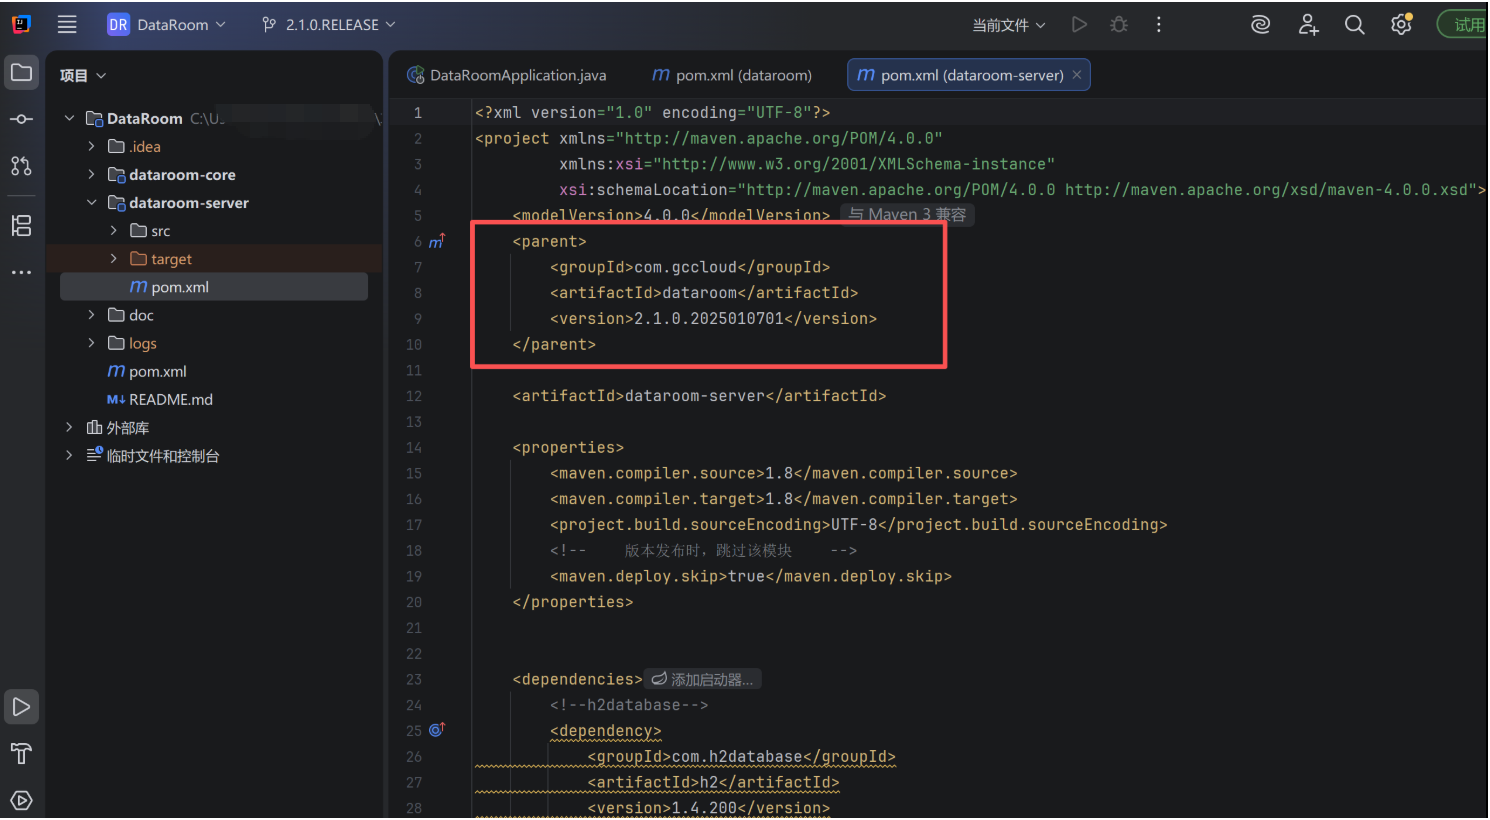Select the logs folder row
The height and width of the screenshot is (820, 1490).
click(214, 343)
